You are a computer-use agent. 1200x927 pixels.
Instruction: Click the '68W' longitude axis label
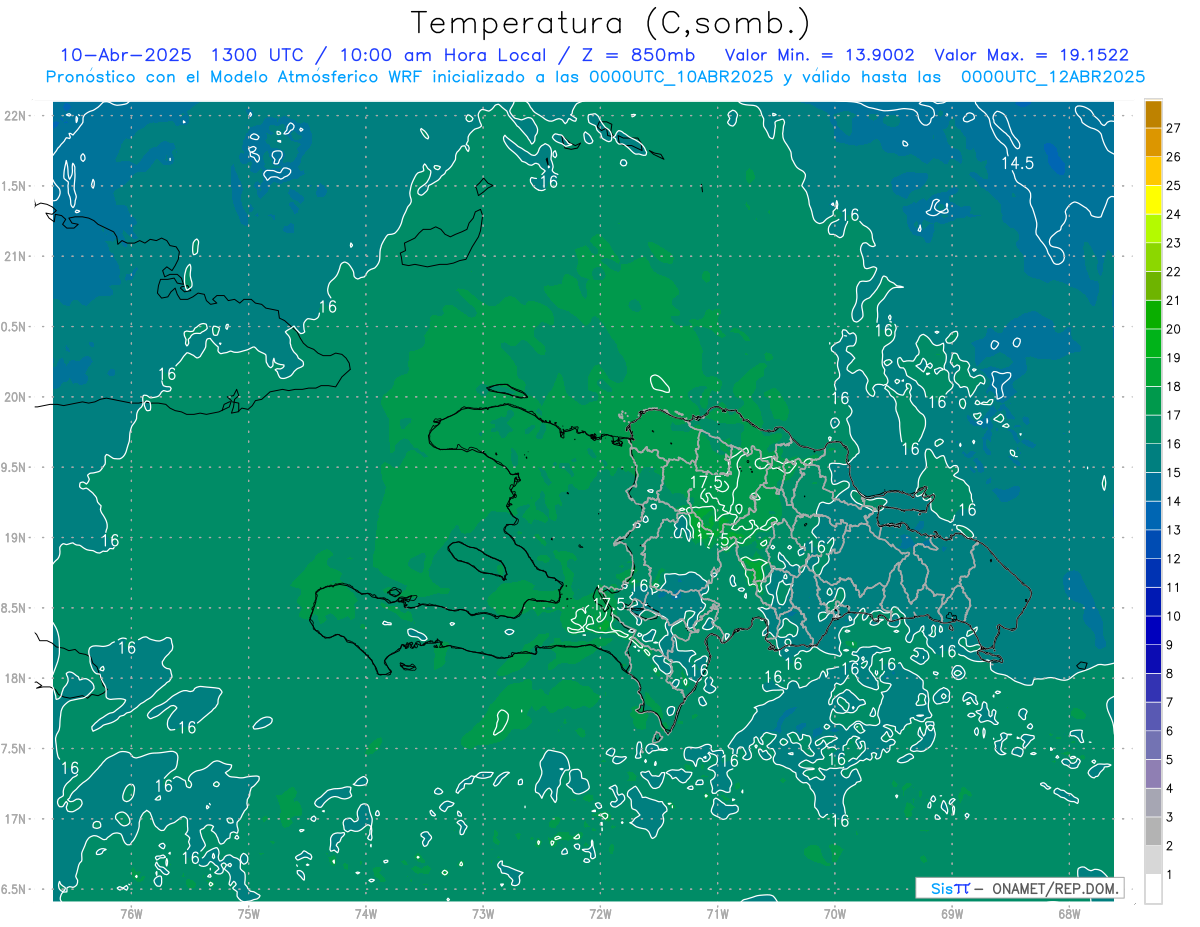pyautogui.click(x=1069, y=914)
